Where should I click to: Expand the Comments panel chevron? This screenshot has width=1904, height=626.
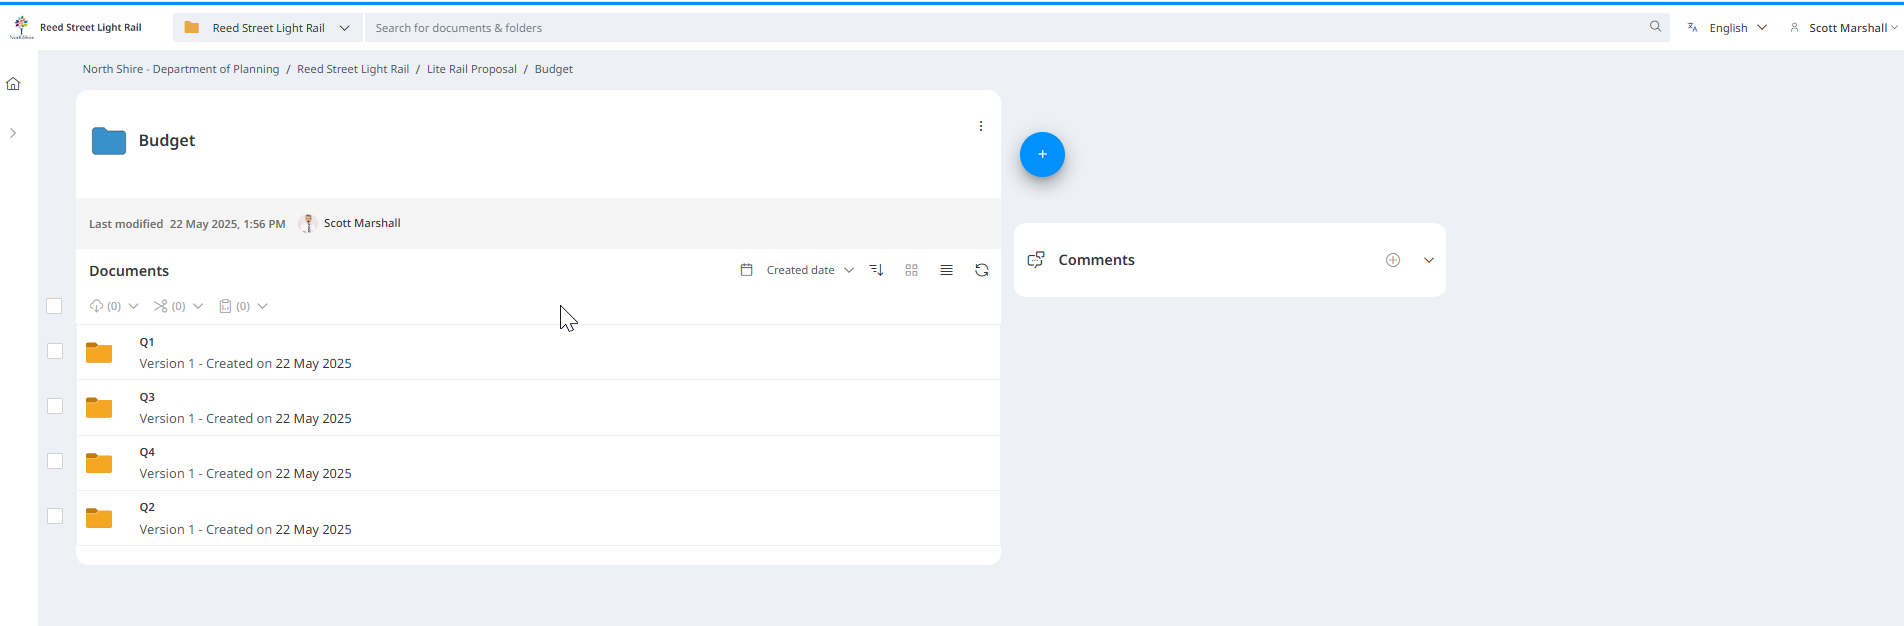(1428, 260)
